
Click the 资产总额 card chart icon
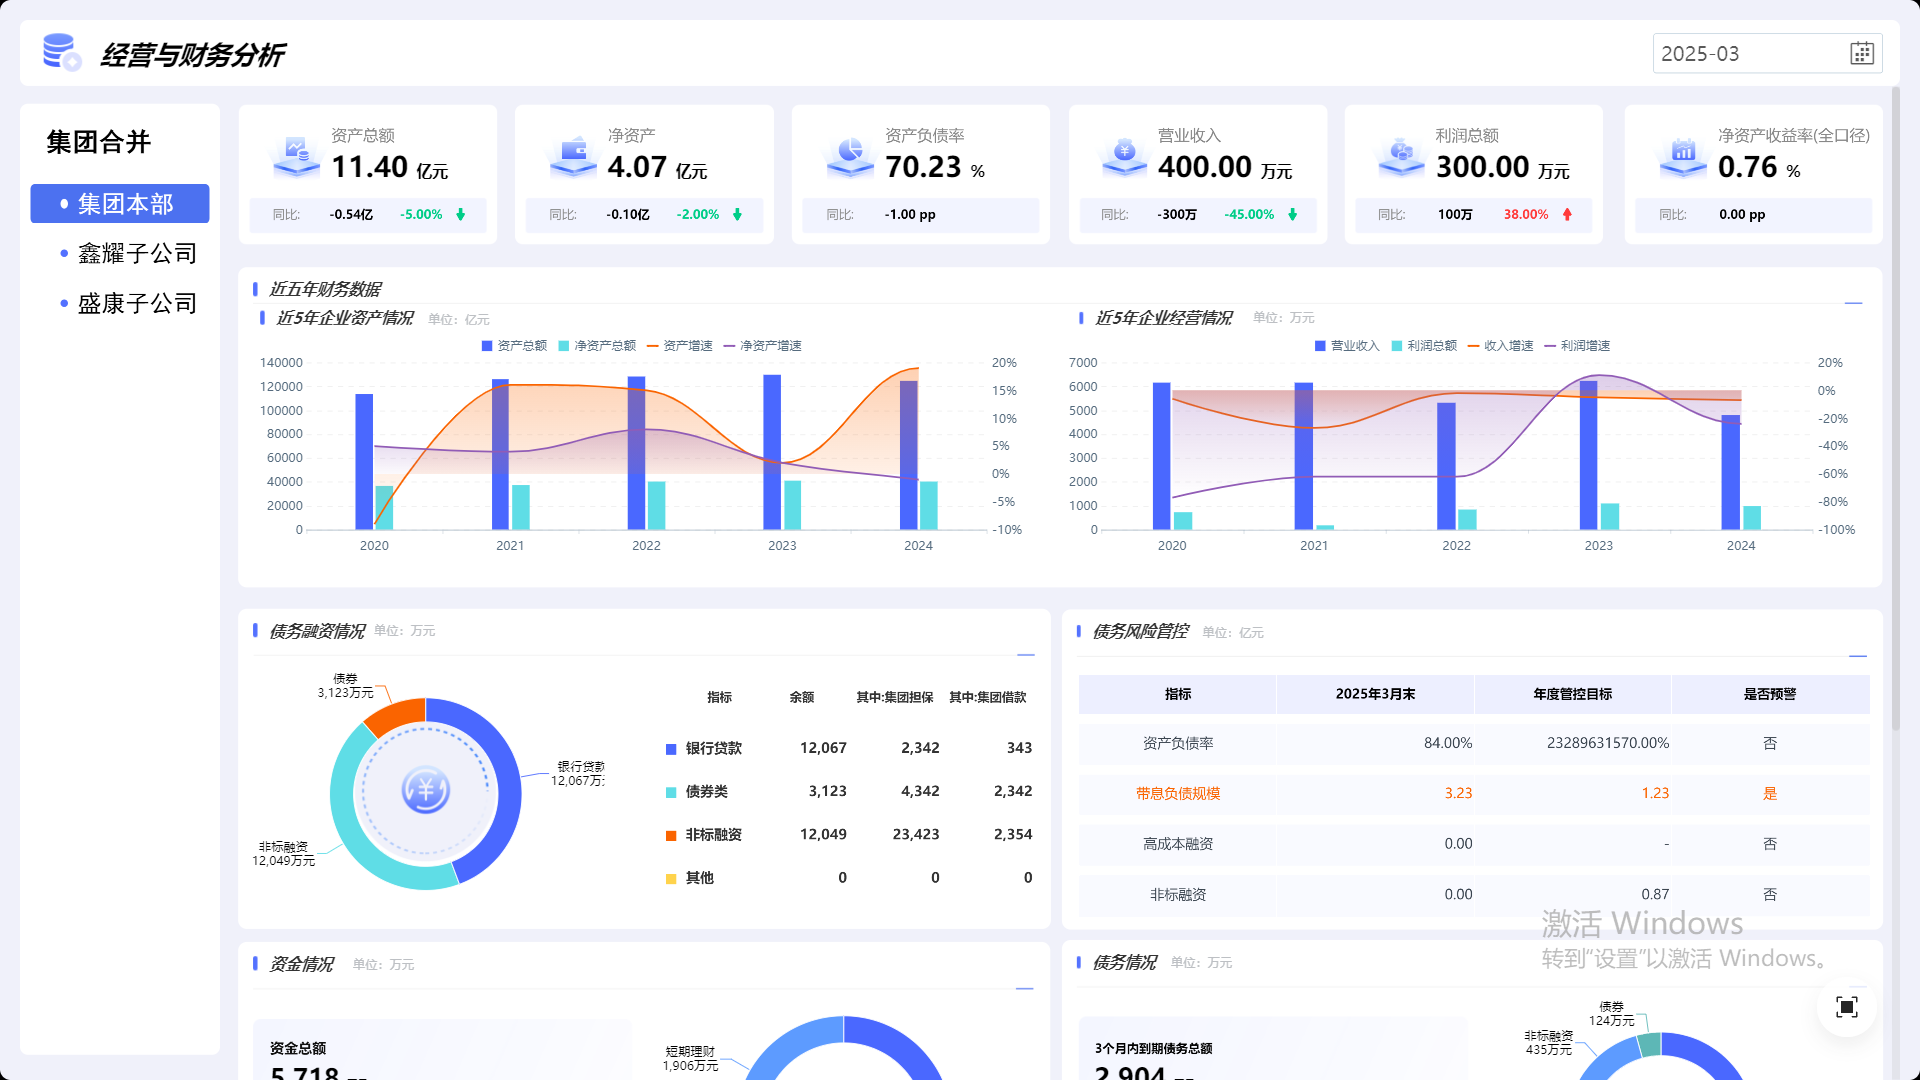coord(296,156)
